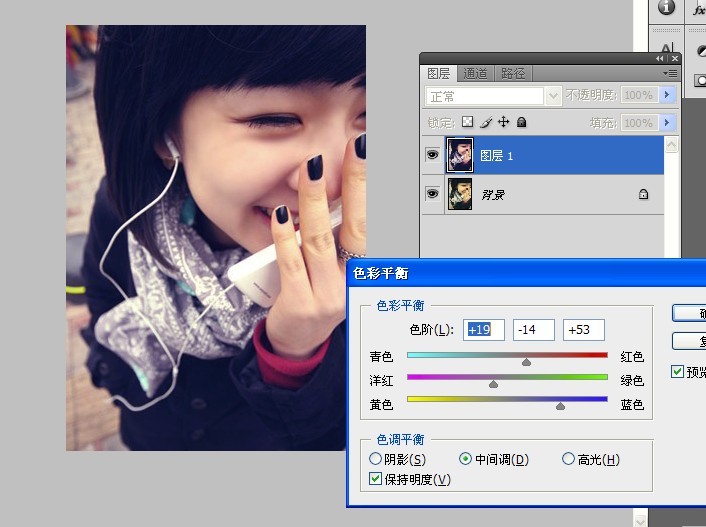706x527 pixels.
Task: Open the layers panel flyout menu
Action: click(x=669, y=74)
